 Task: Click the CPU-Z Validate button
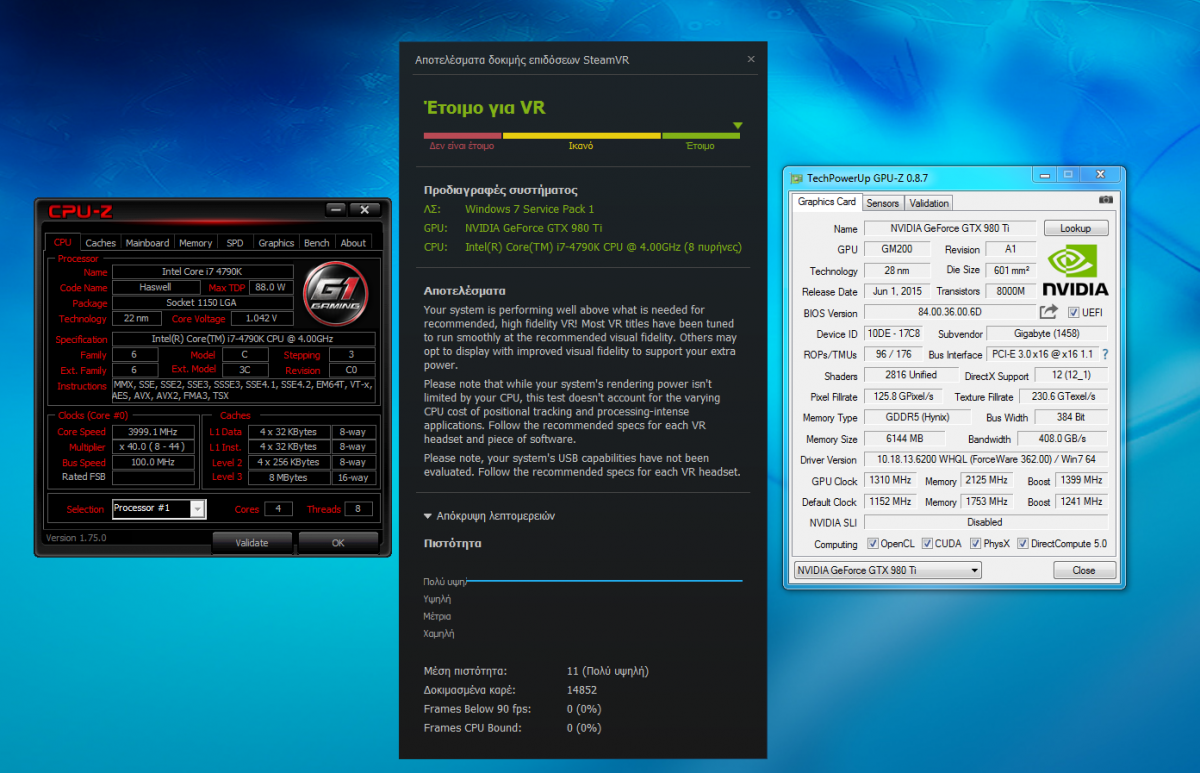pyautogui.click(x=252, y=543)
